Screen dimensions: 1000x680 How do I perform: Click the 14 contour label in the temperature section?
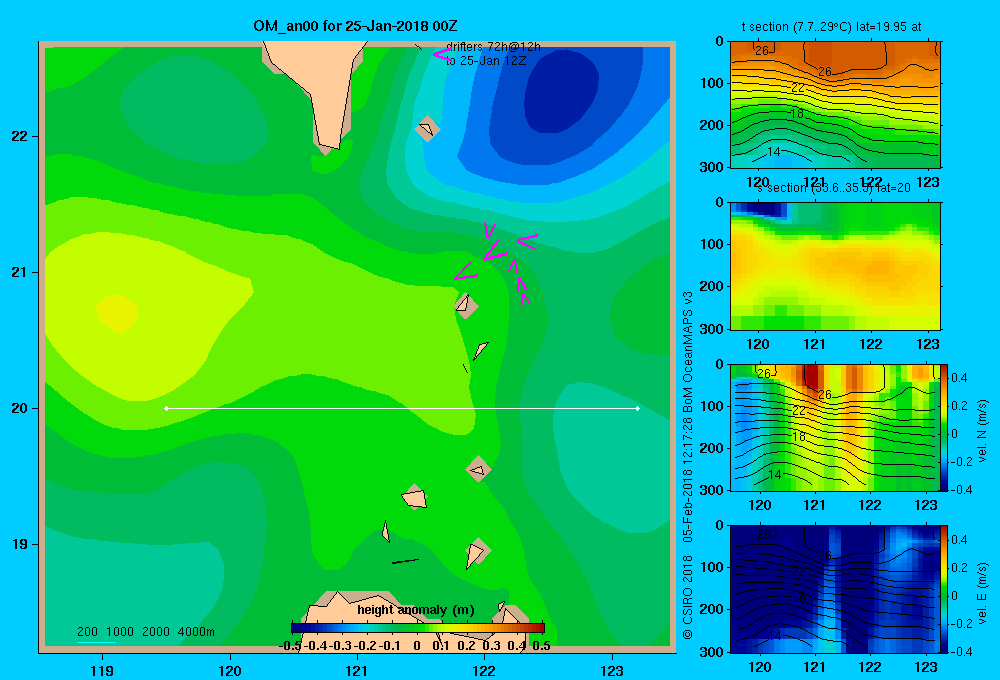774,152
